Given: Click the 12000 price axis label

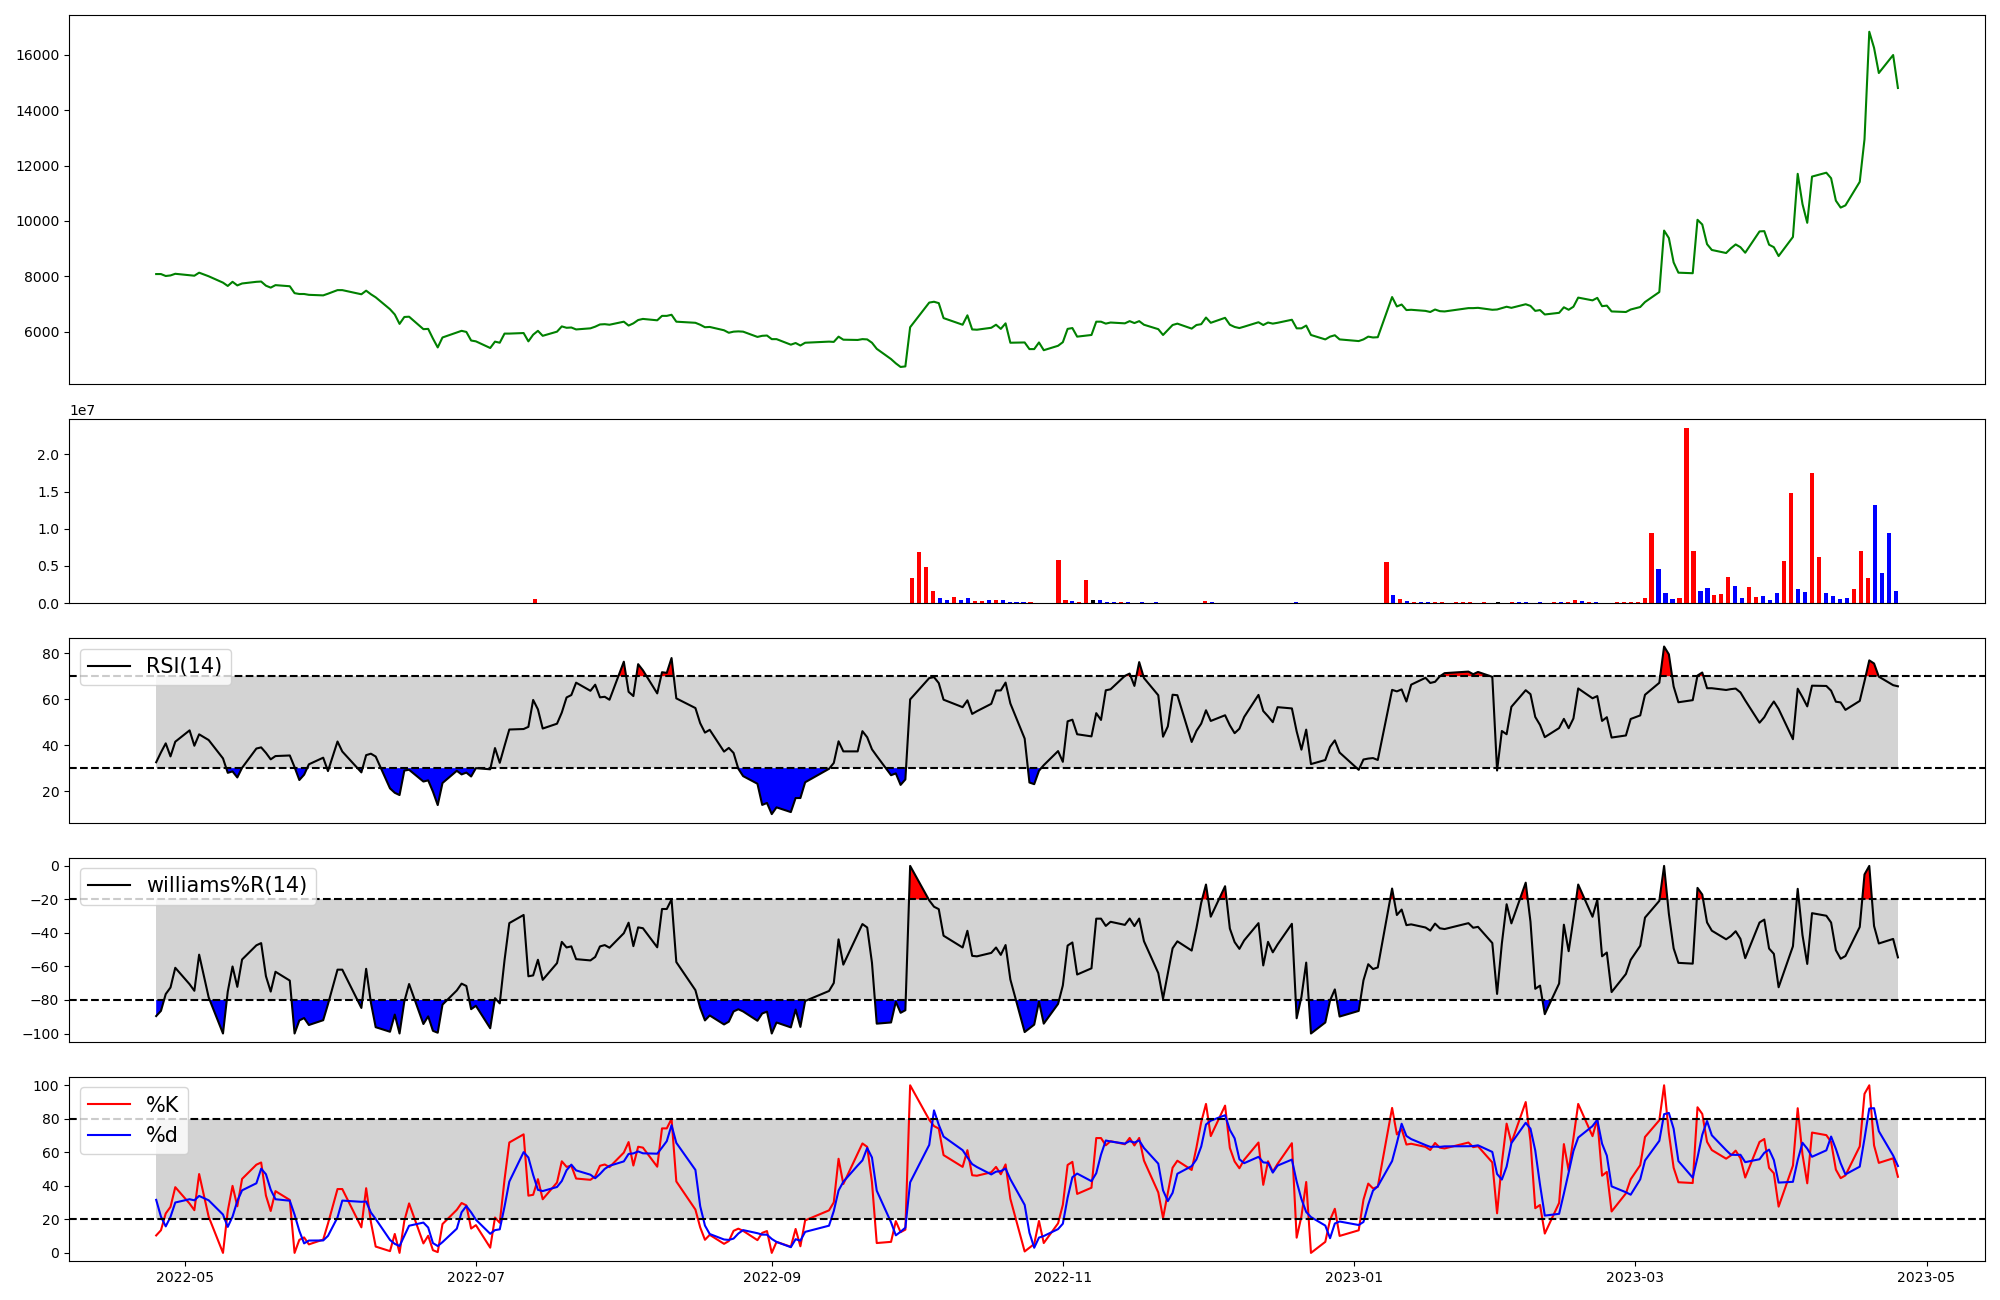Looking at the screenshot, I should [x=37, y=166].
